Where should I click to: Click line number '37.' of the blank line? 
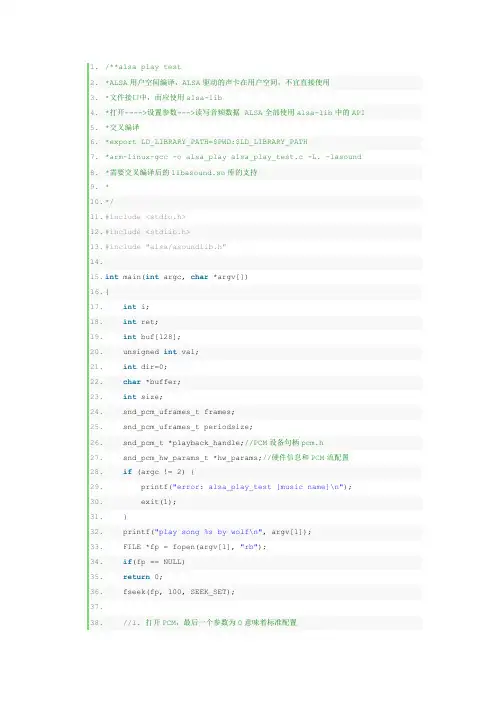96,607
